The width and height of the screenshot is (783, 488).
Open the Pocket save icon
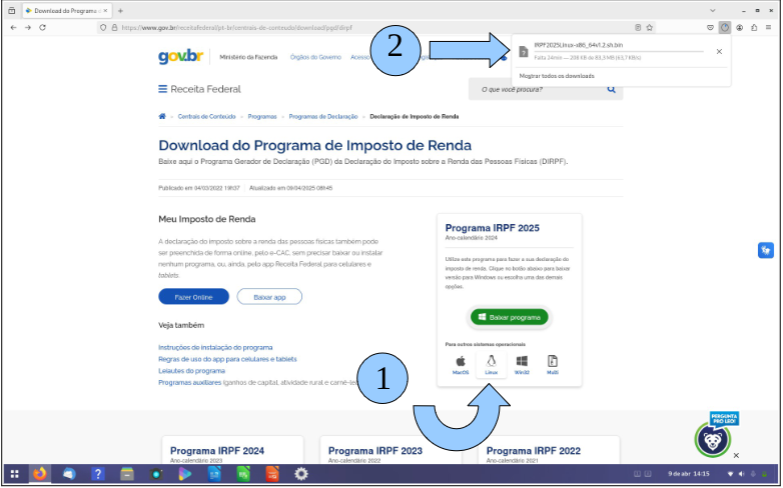(710, 27)
